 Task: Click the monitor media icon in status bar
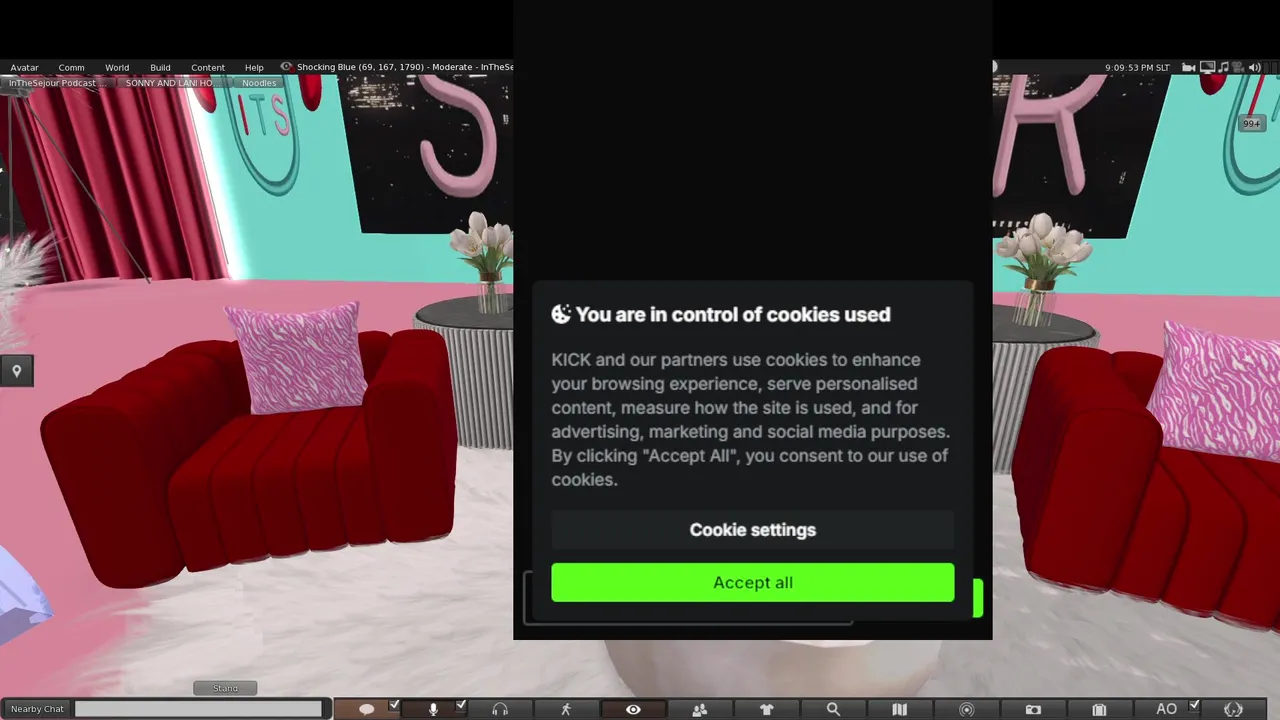(x=1207, y=67)
